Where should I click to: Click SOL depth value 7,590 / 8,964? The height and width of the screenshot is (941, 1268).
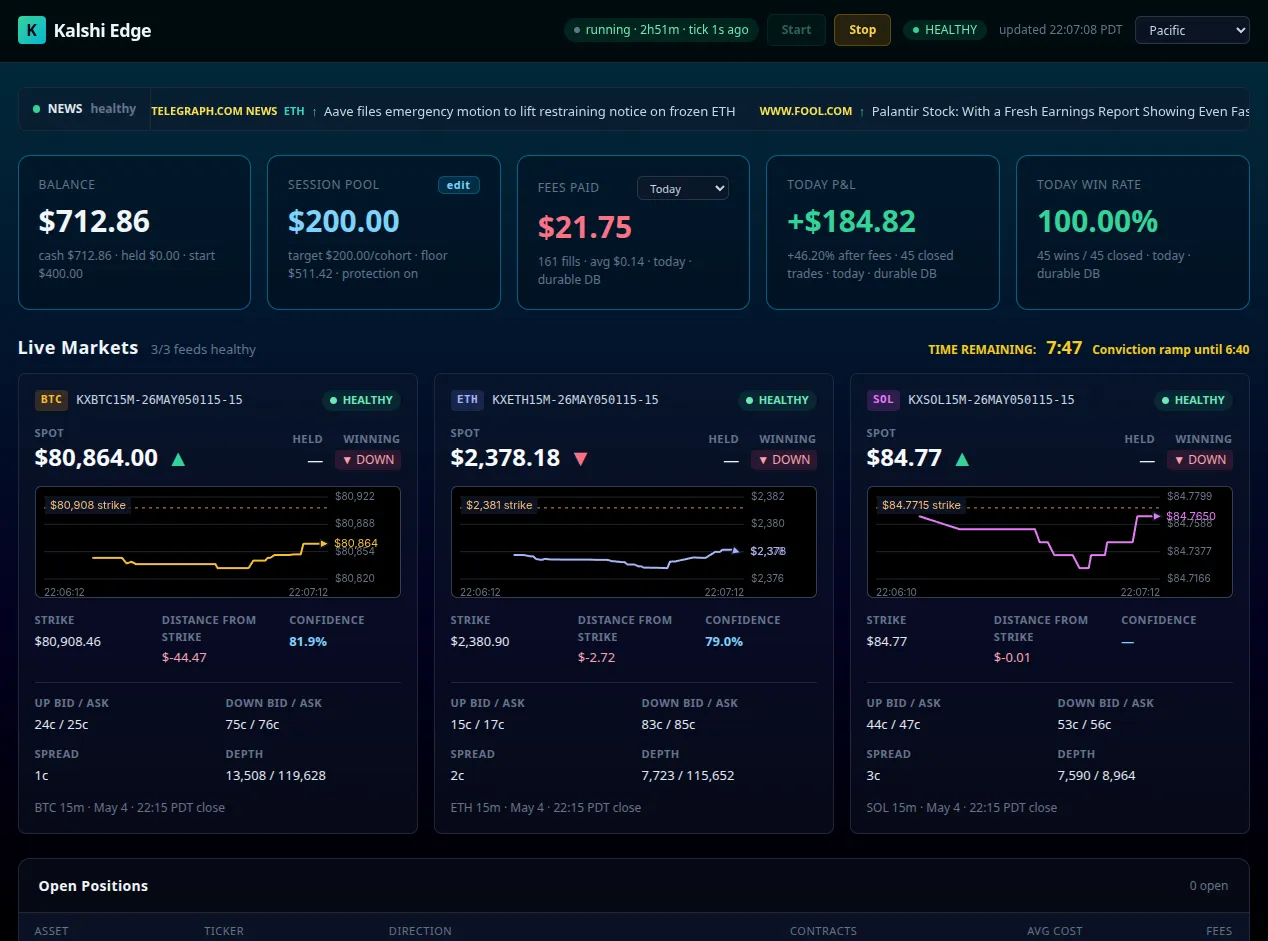pyautogui.click(x=1097, y=775)
